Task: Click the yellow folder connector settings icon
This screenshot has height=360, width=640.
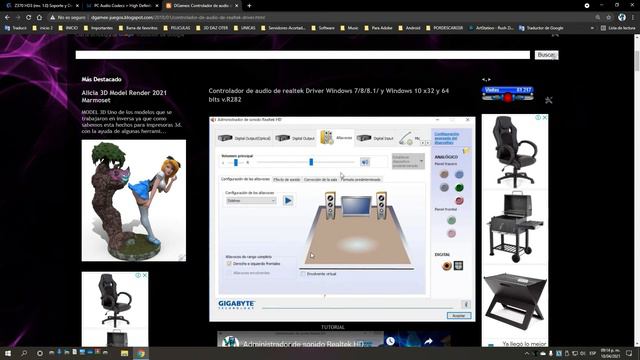Action: pos(466,151)
